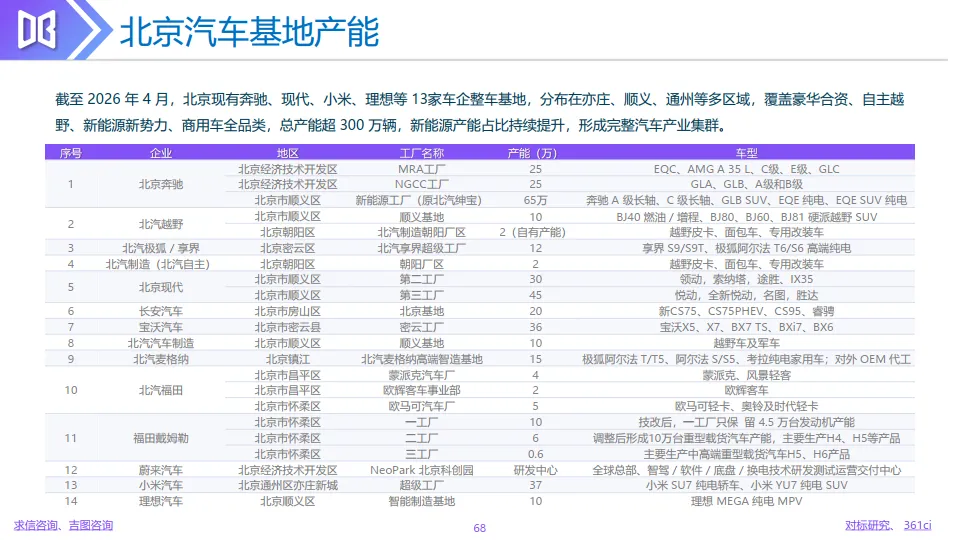Click the NeoPark 北京科创园 cell
The width and height of the screenshot is (960, 540).
[421, 470]
